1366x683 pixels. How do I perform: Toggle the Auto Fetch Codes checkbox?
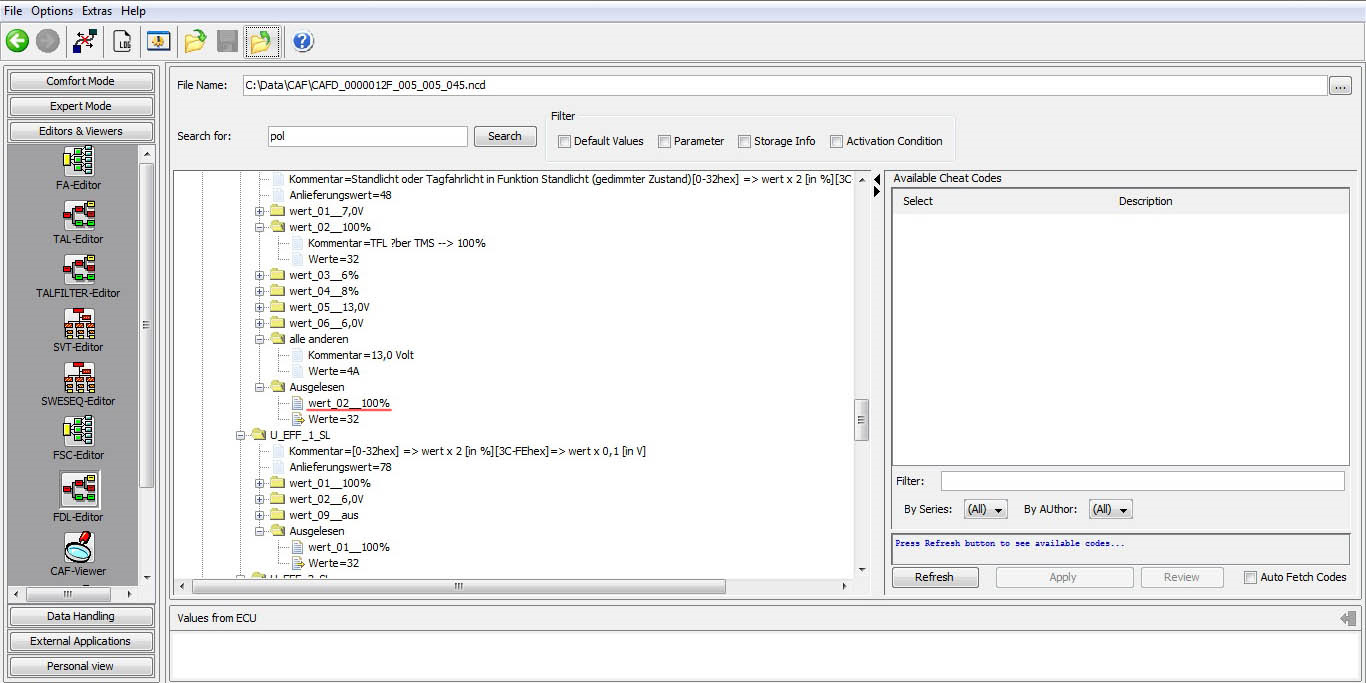(x=1250, y=577)
